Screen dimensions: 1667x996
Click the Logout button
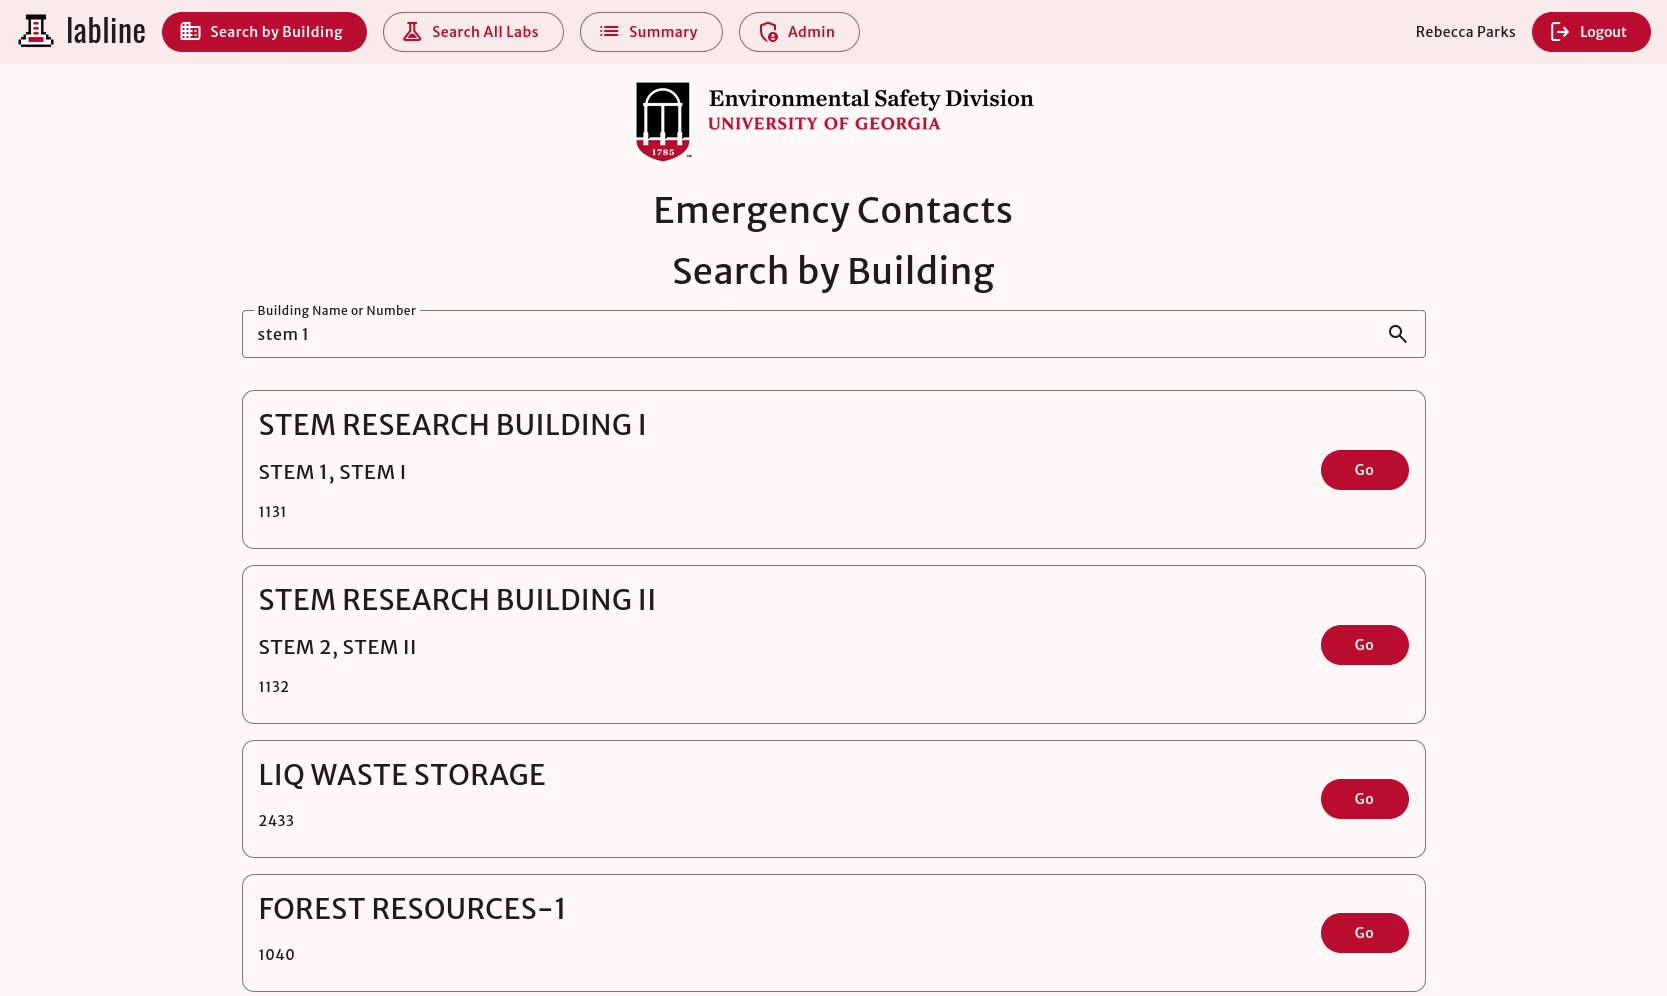tap(1590, 31)
